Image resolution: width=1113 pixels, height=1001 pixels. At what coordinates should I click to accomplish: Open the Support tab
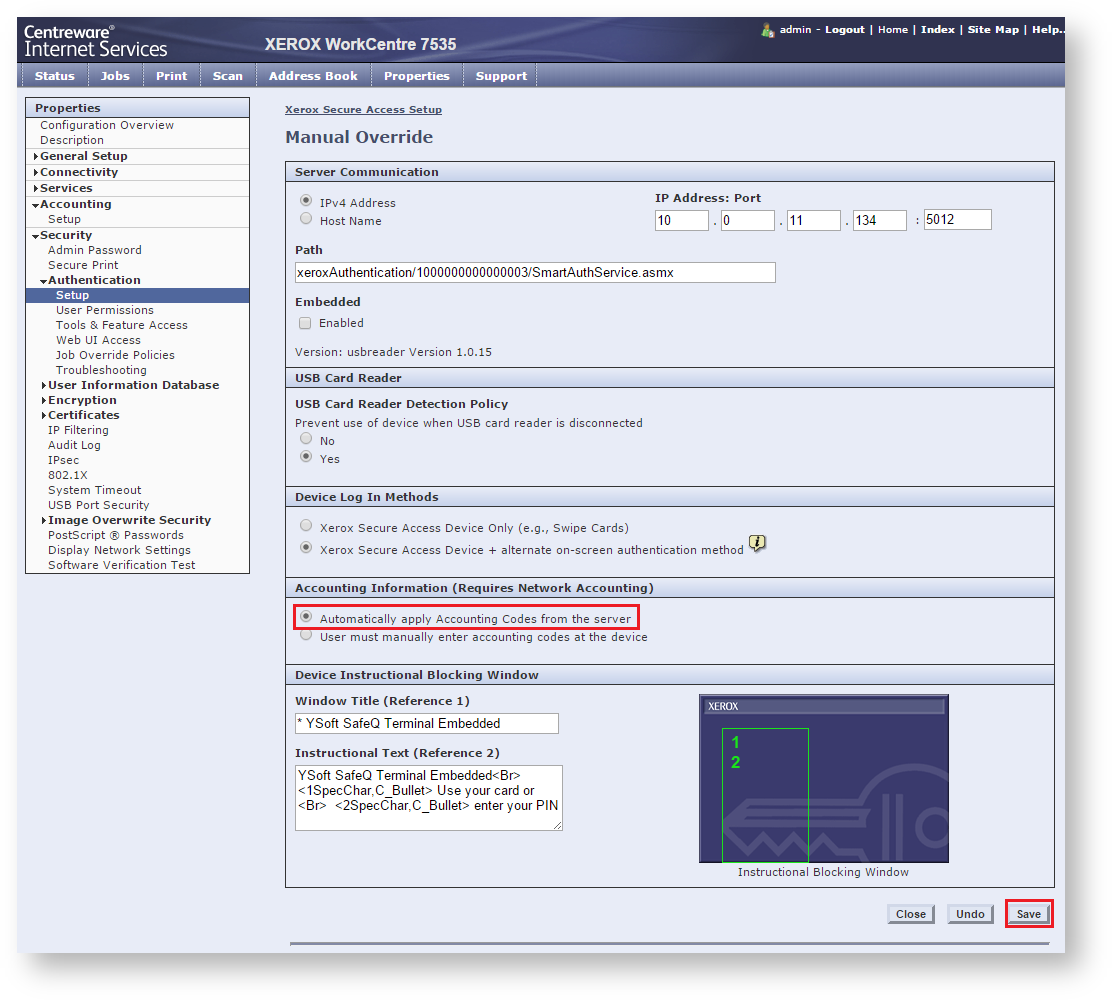(x=501, y=76)
